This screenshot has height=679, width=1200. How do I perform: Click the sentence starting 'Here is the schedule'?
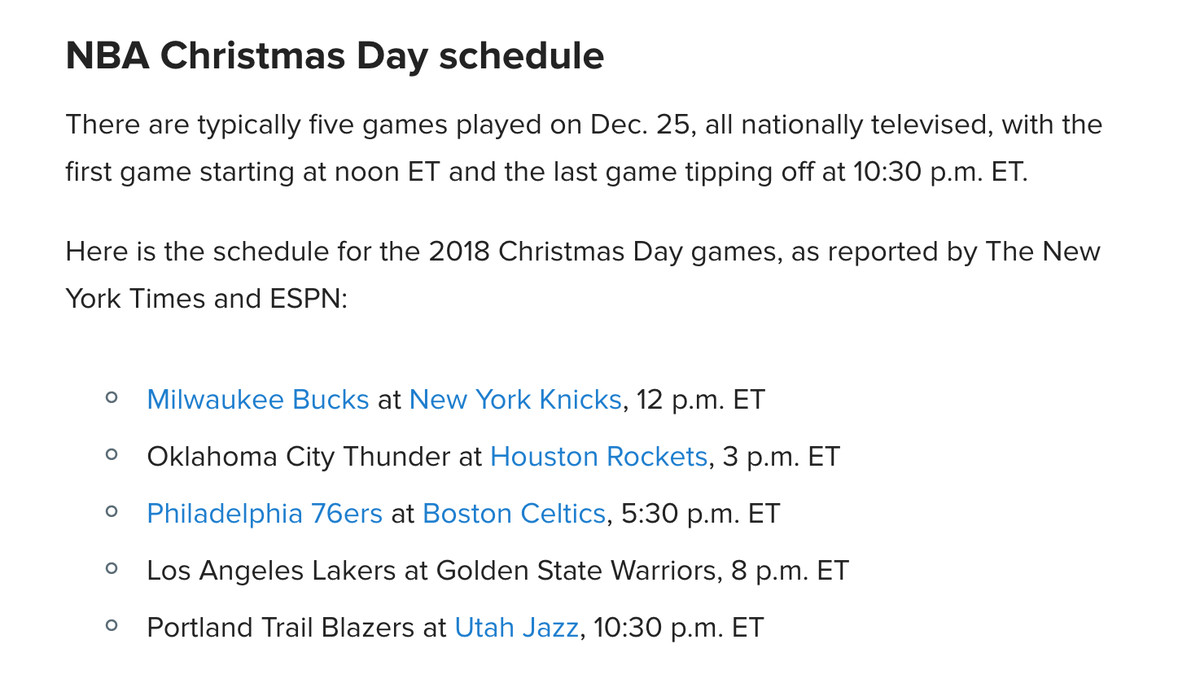click(x=583, y=275)
